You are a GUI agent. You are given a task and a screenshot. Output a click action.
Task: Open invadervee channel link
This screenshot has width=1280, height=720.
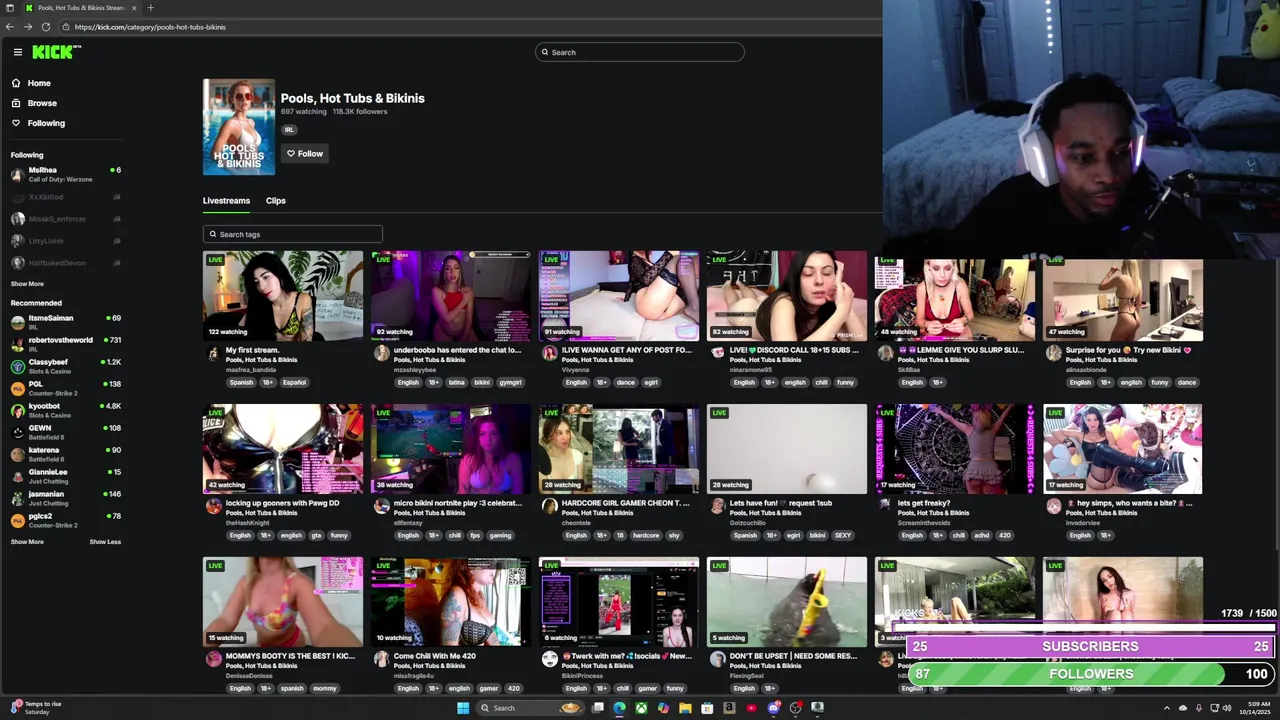tap(1082, 523)
